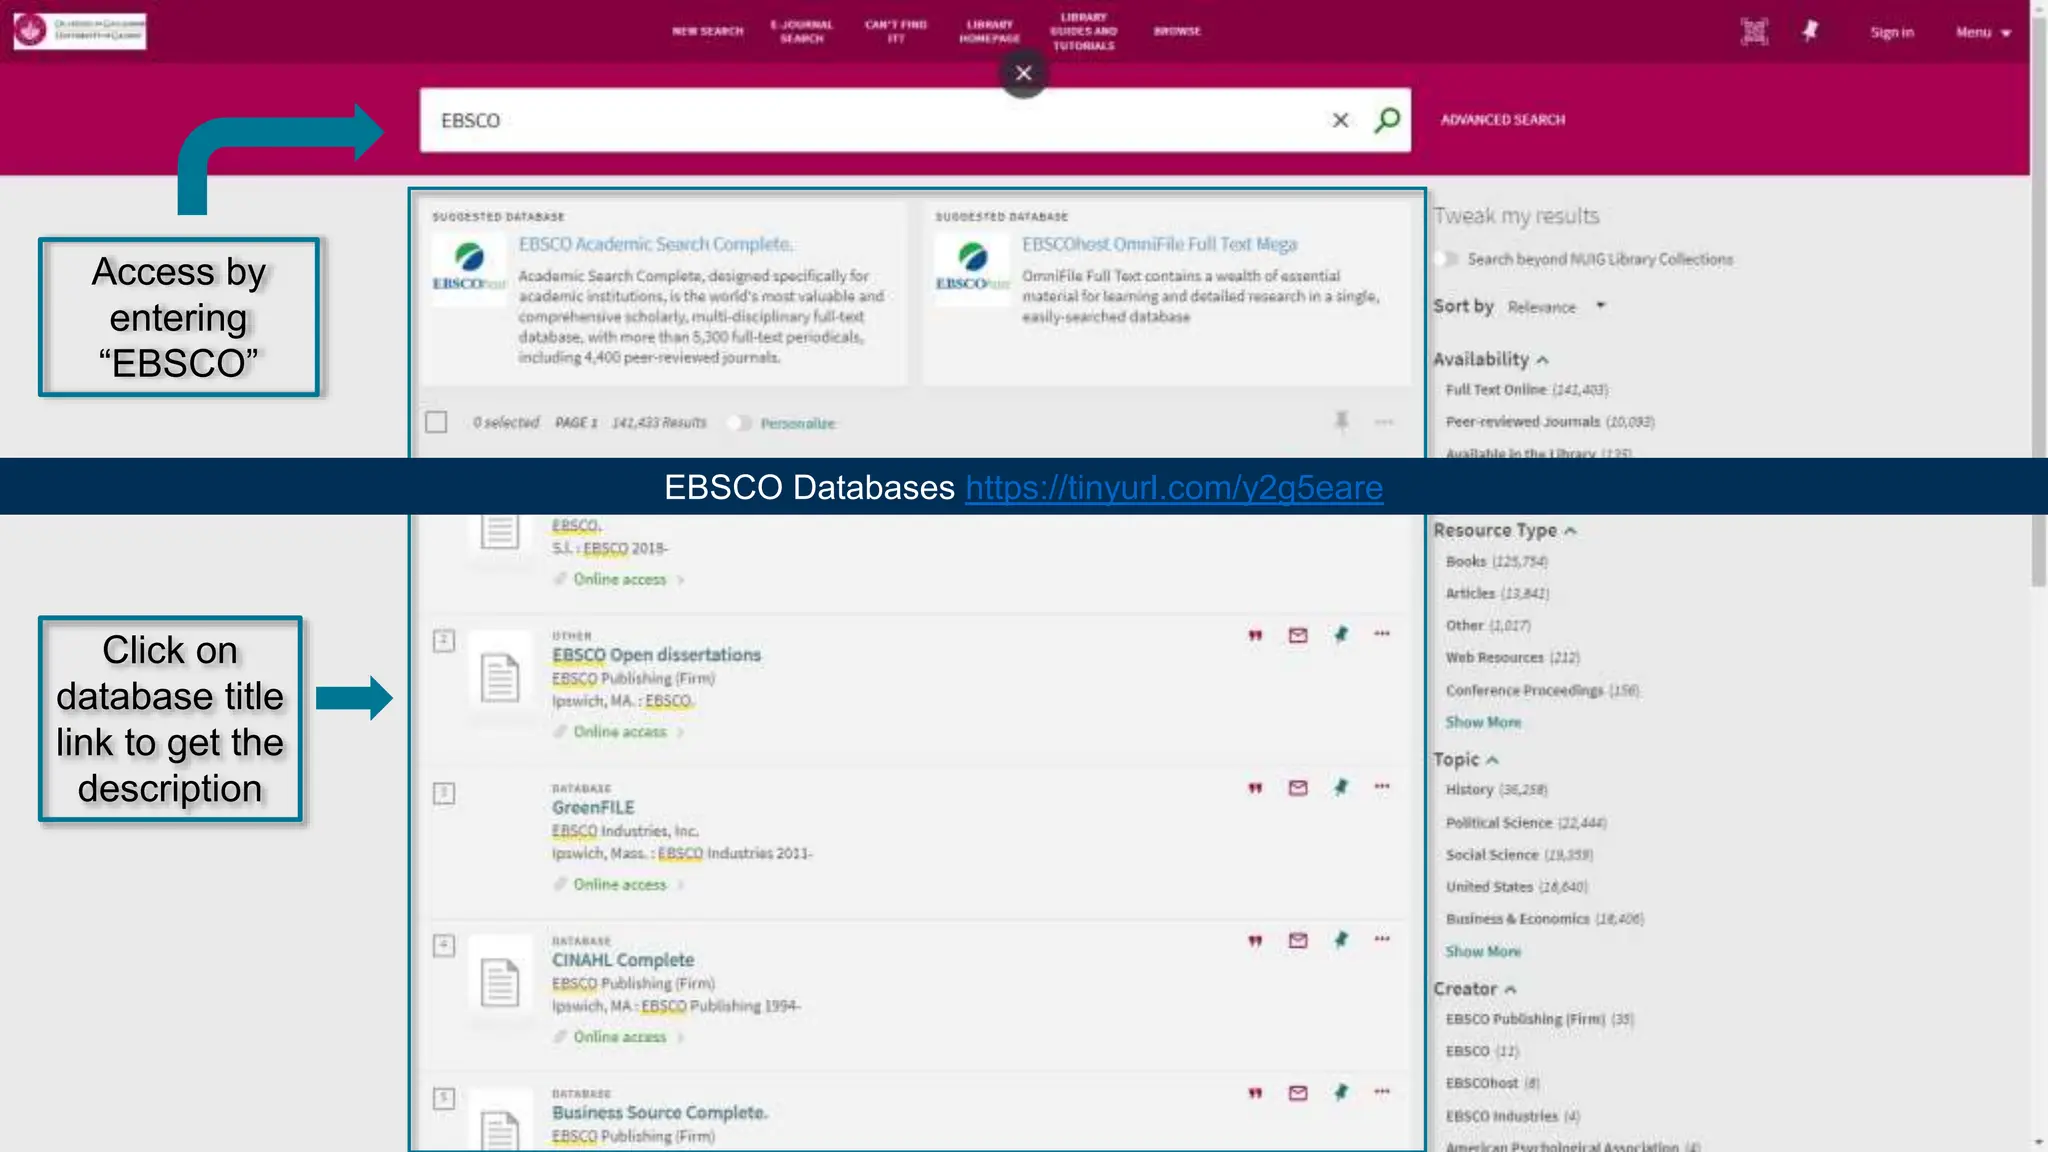Email the CINAHL Complete record

(1298, 940)
